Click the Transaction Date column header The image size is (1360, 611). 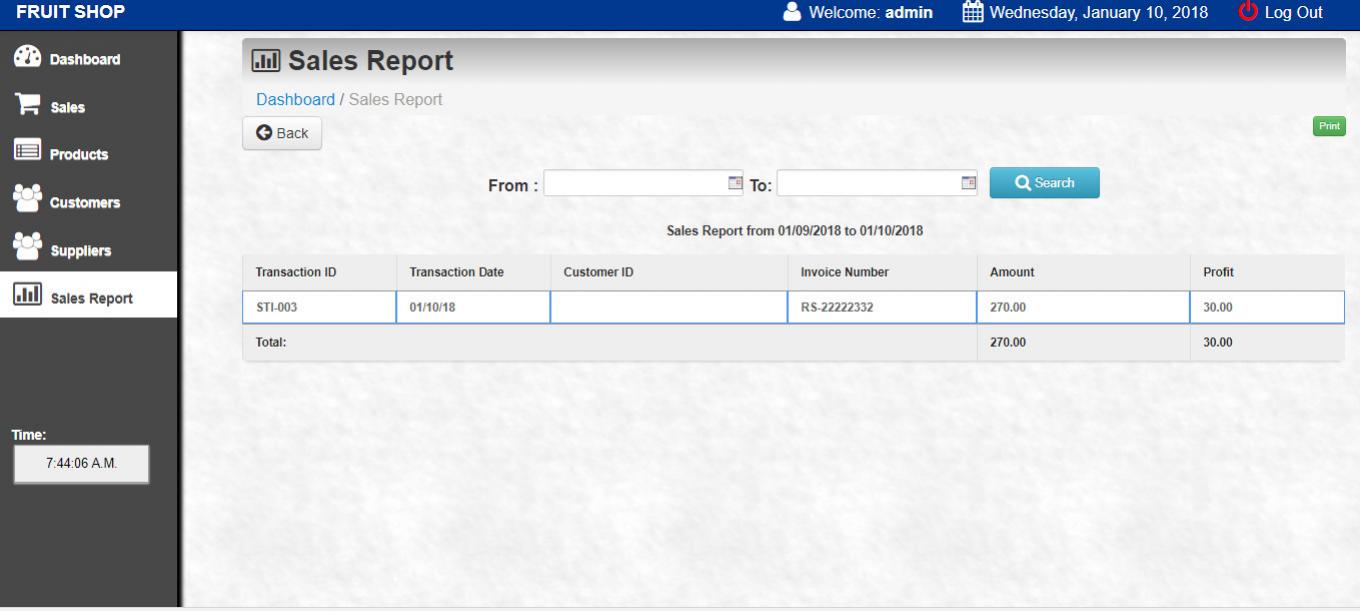tap(473, 272)
